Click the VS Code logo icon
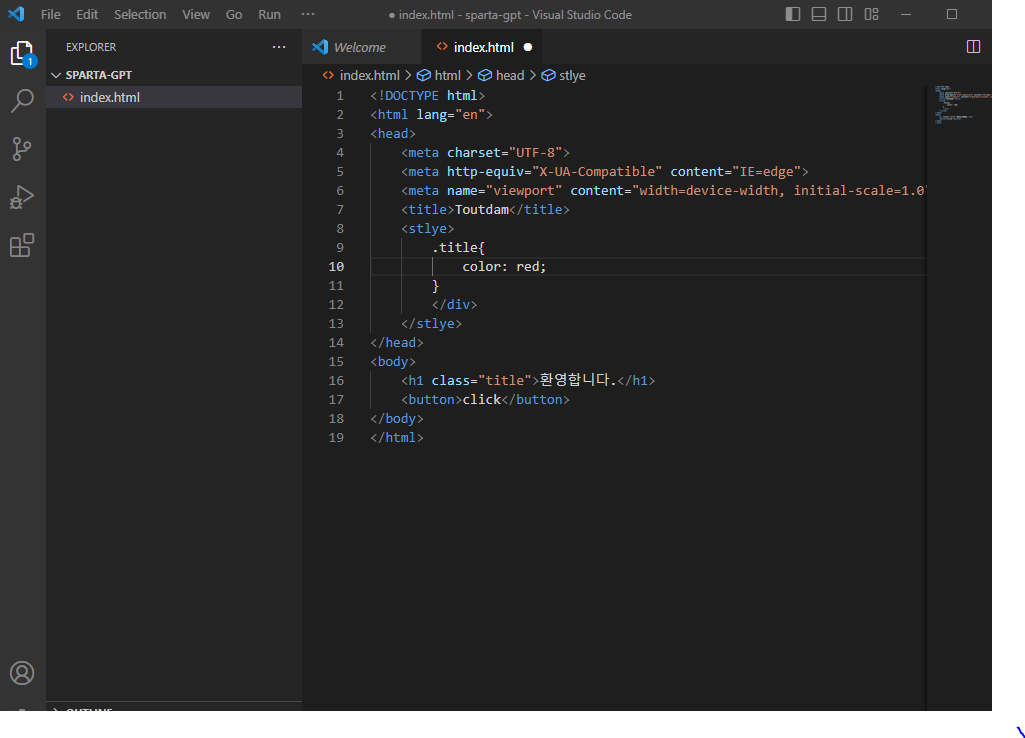 coord(16,14)
